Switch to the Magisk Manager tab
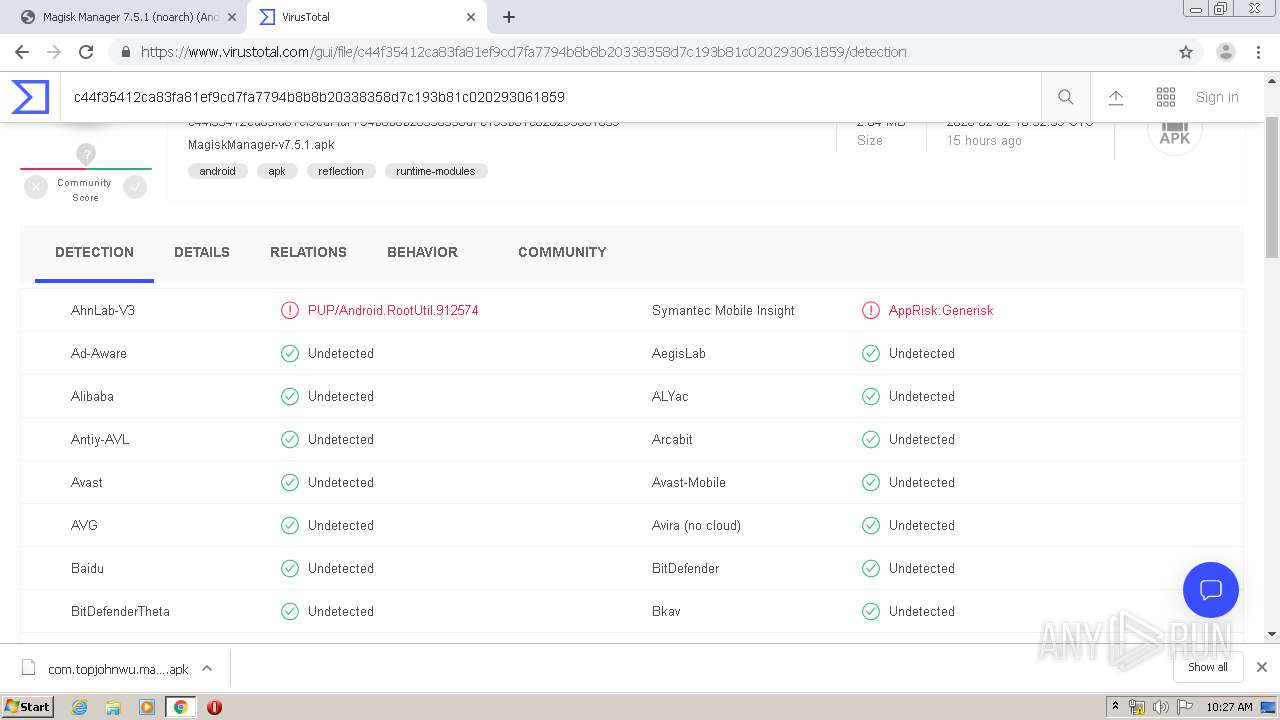Viewport: 1280px width, 720px height. [x=131, y=17]
